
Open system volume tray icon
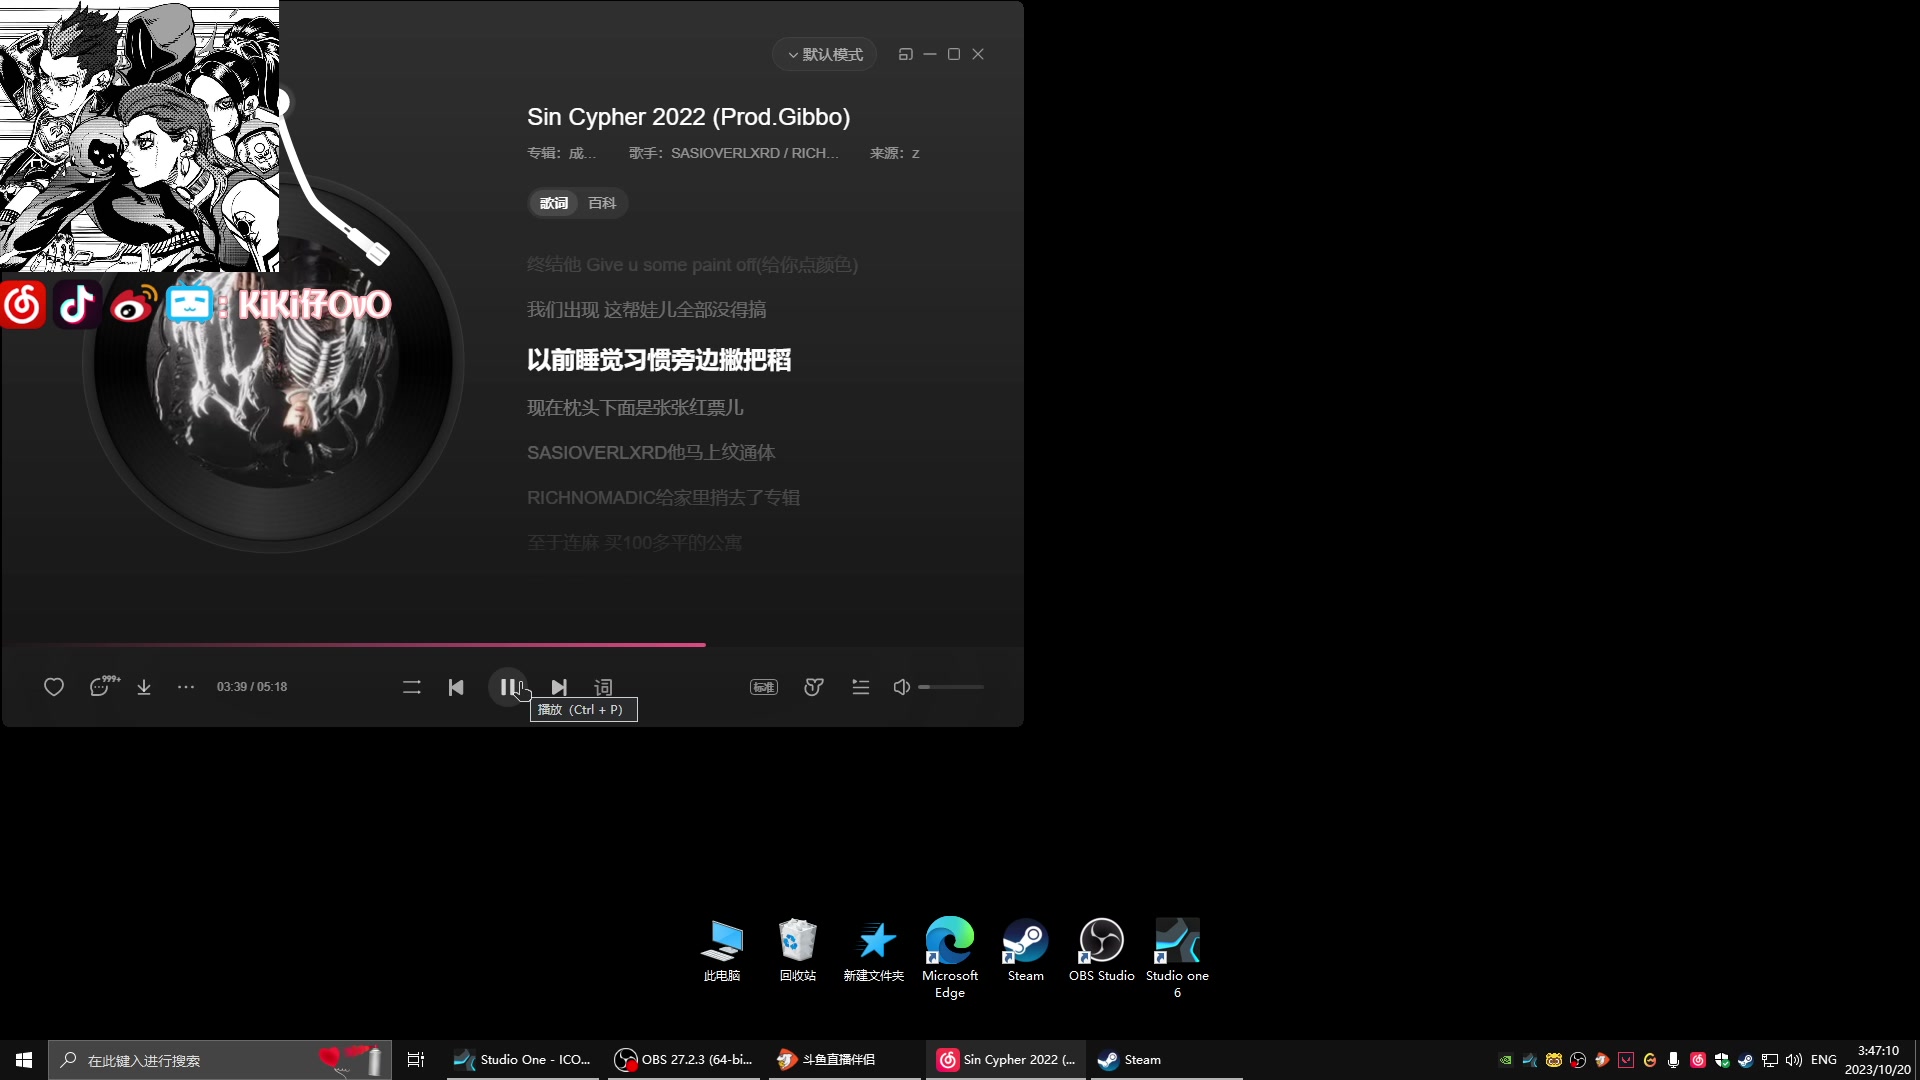(1794, 1060)
